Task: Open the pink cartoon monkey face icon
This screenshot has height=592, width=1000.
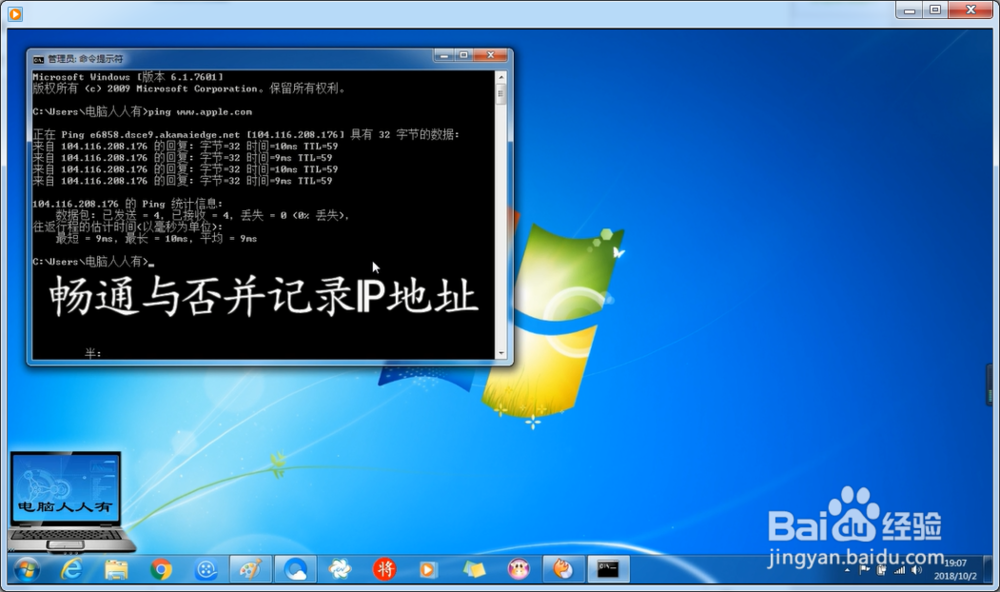Action: (x=518, y=569)
